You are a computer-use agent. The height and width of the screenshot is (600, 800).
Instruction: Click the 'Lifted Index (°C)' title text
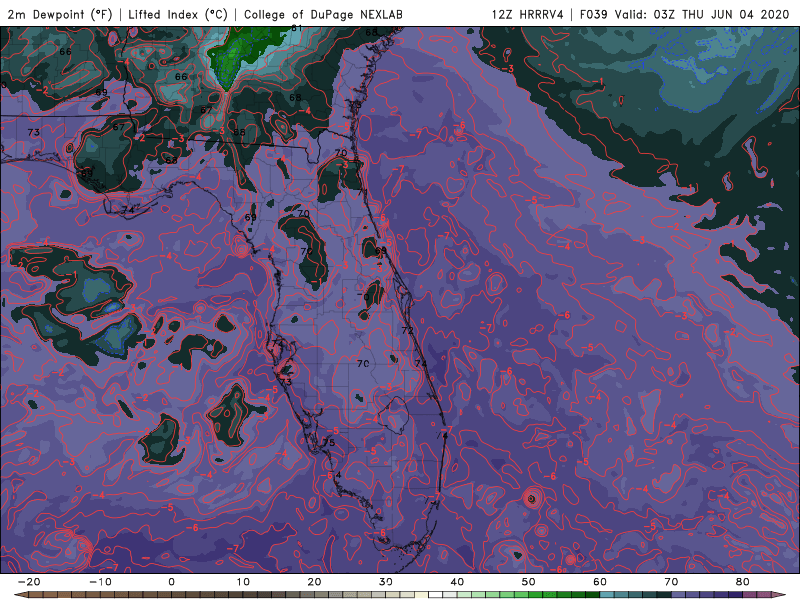coord(178,15)
